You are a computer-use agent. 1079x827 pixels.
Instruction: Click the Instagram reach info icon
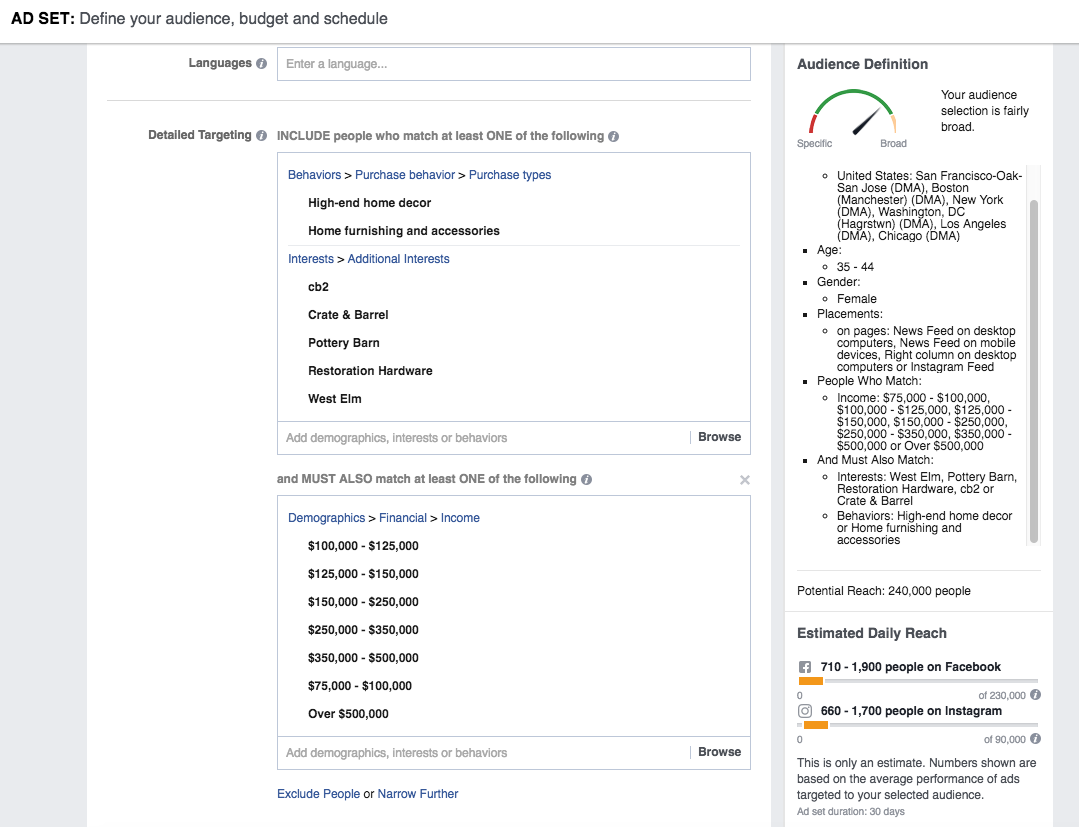coord(1035,739)
